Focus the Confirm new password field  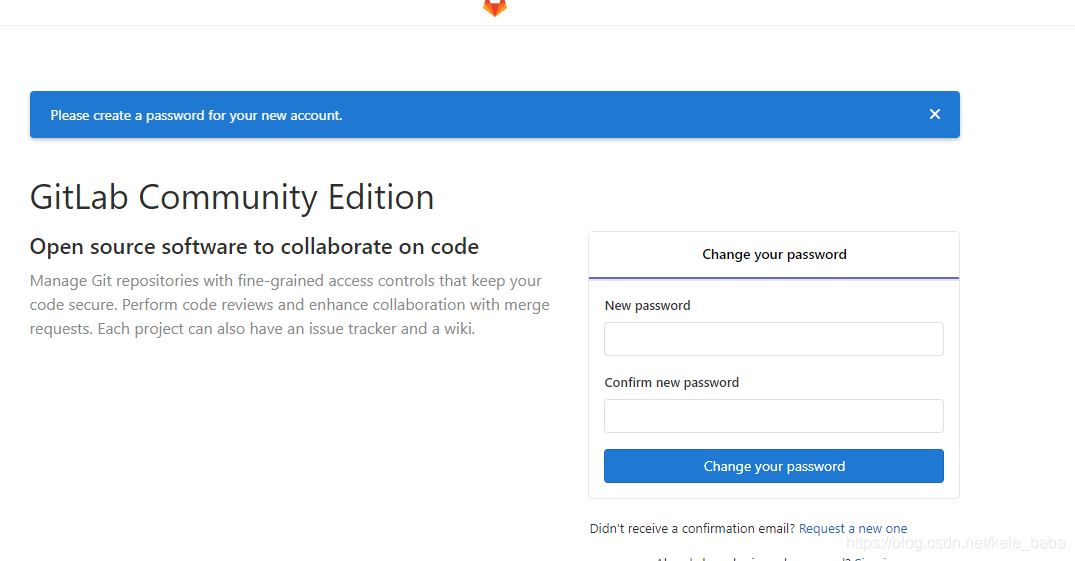[773, 416]
